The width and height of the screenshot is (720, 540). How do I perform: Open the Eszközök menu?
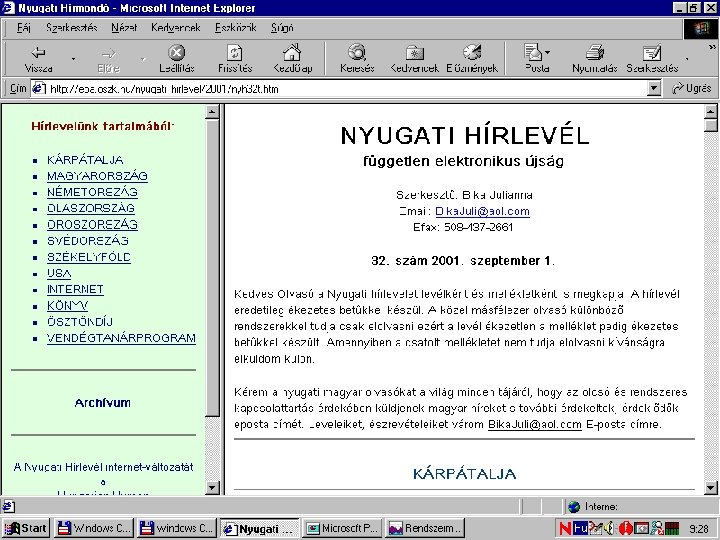pos(236,28)
